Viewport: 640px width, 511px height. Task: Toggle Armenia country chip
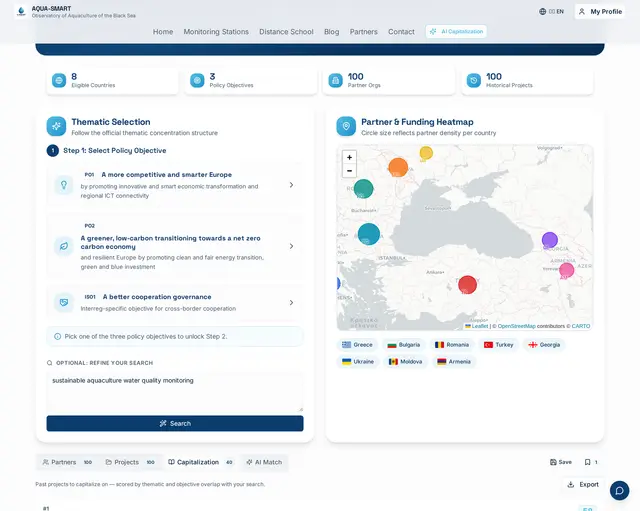[454, 362]
